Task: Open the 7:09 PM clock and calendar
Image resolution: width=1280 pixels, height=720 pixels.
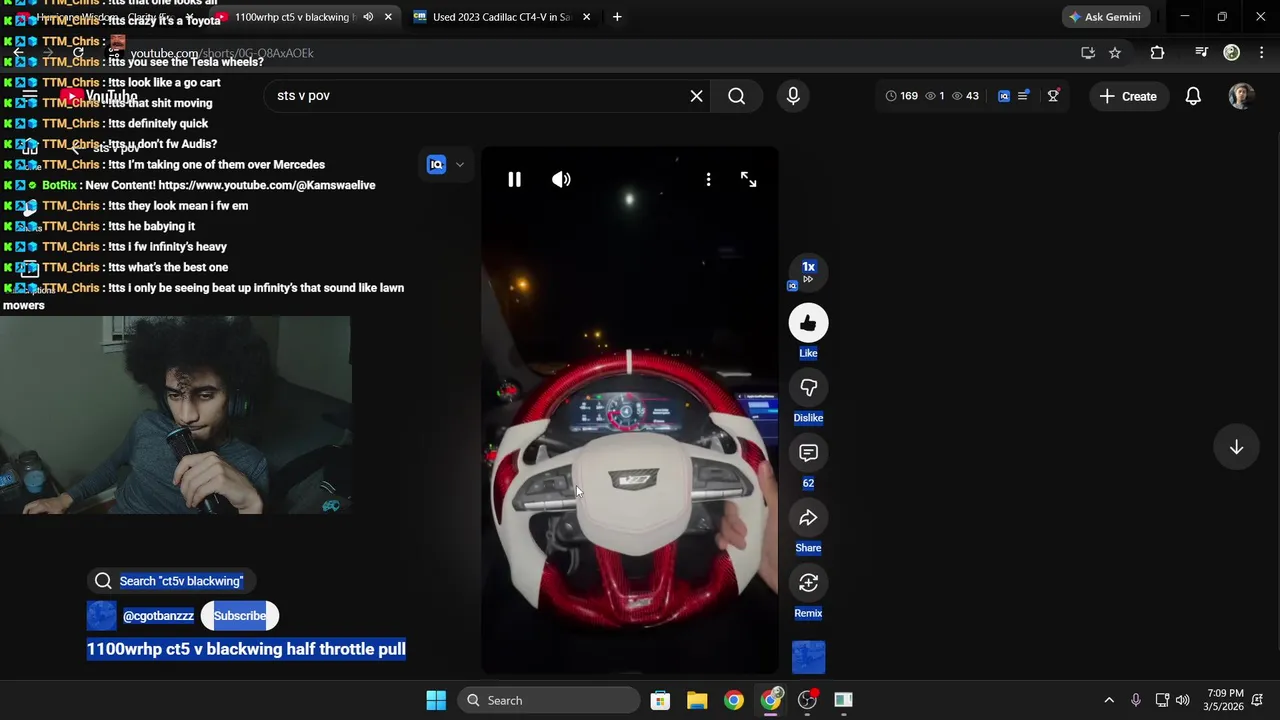Action: pos(1226,700)
